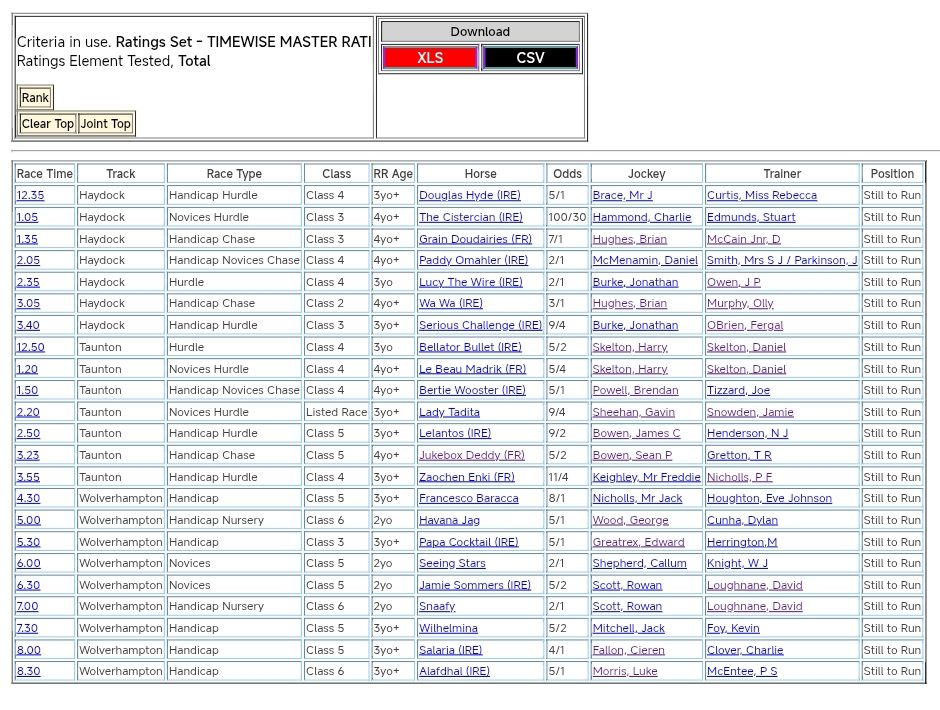Open the 12.35 Haydock race time link

pyautogui.click(x=30, y=196)
